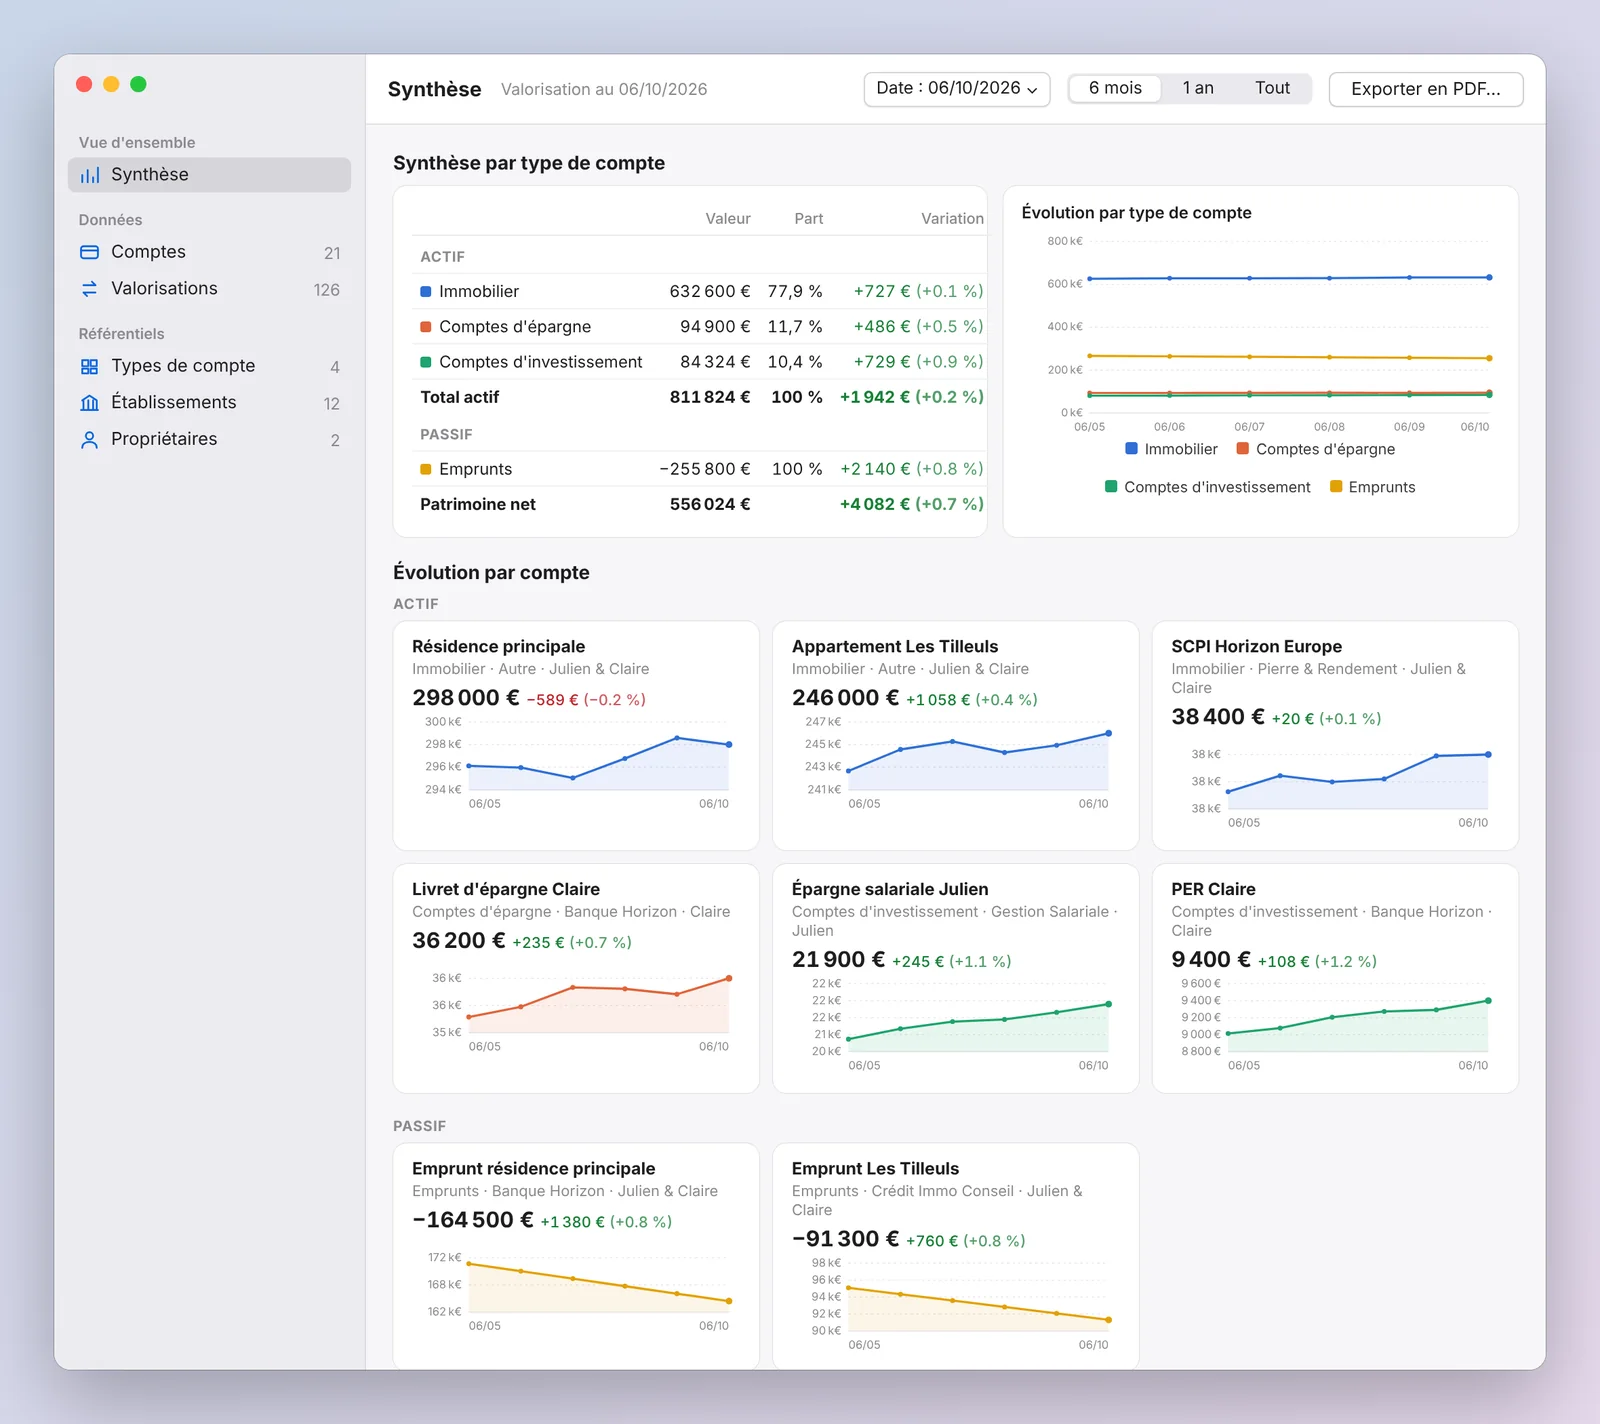1600x1424 pixels.
Task: Click the Établissements bank icon
Action: pyautogui.click(x=90, y=403)
